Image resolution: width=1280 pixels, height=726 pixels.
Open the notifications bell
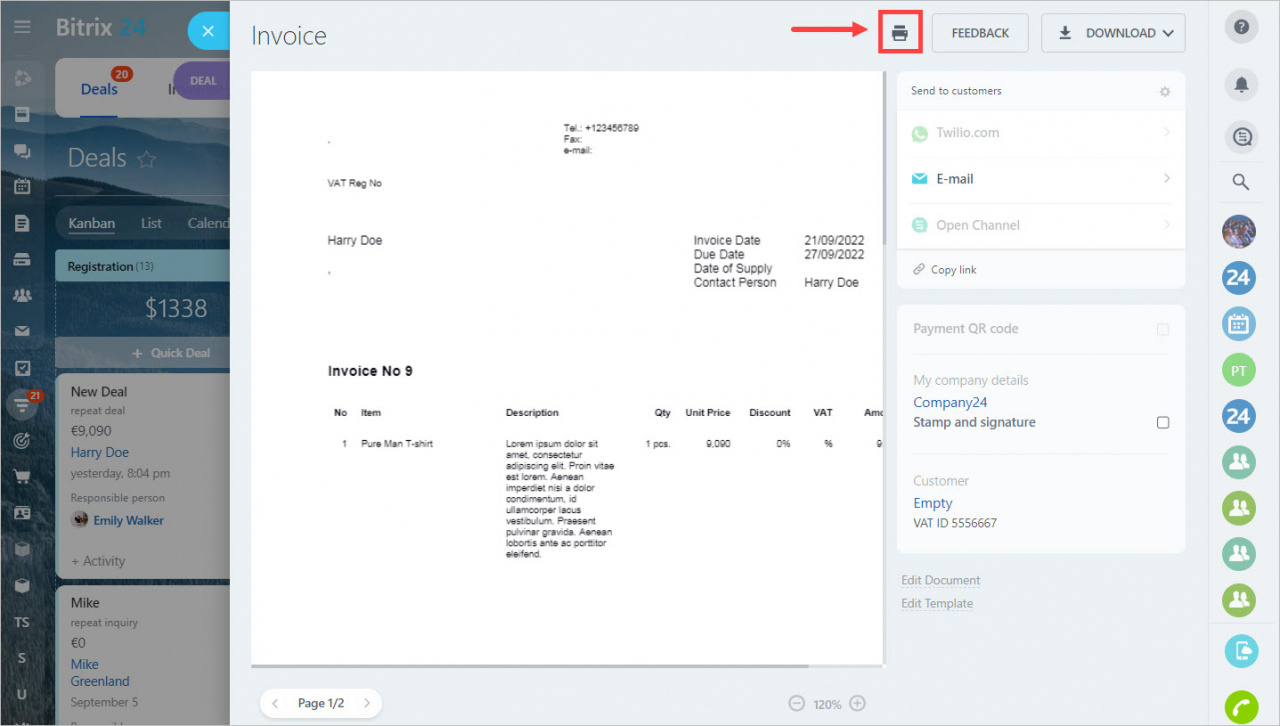pos(1241,85)
